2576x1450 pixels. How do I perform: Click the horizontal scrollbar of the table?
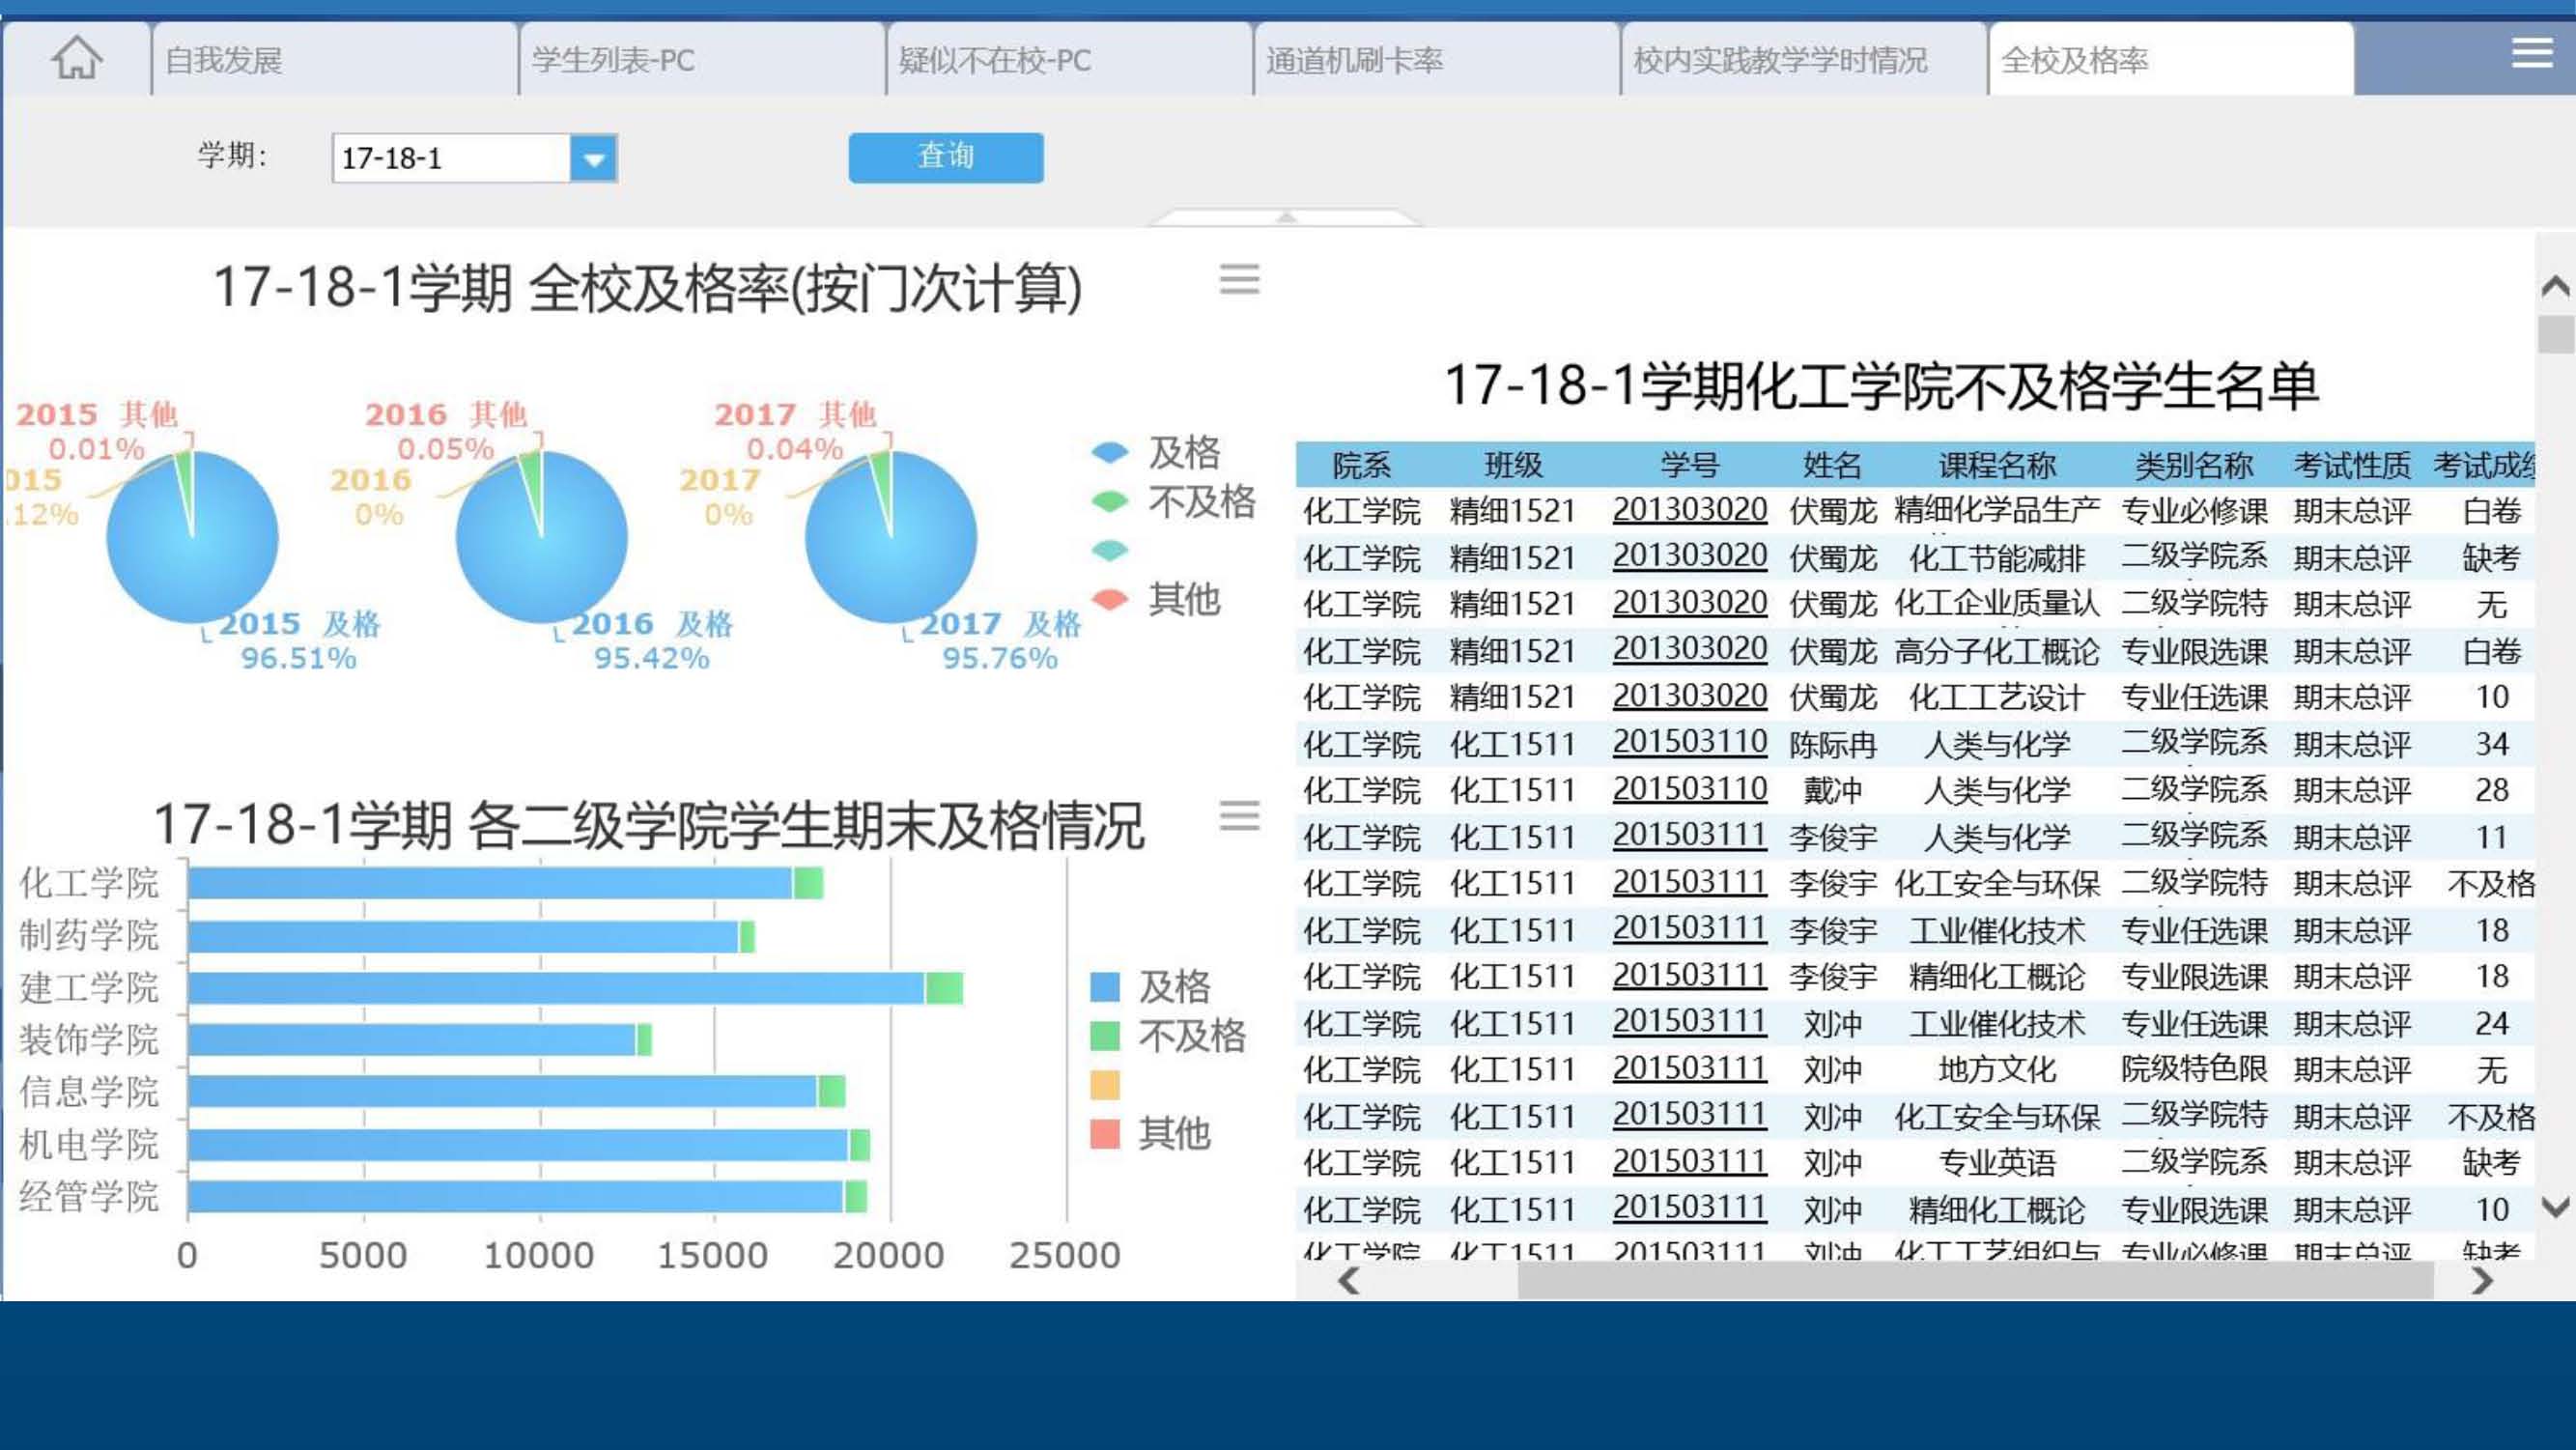pyautogui.click(x=1974, y=1281)
